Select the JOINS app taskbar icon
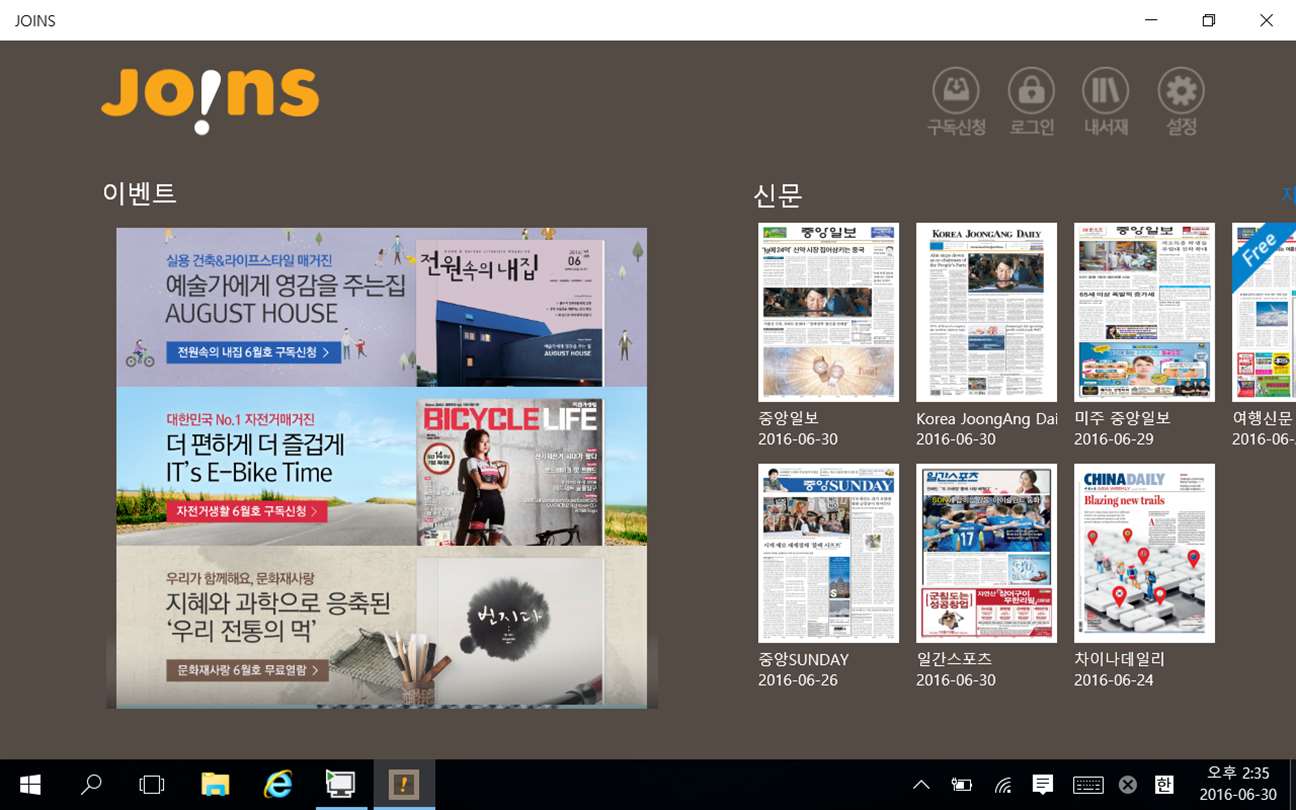The image size is (1296, 810). [404, 785]
